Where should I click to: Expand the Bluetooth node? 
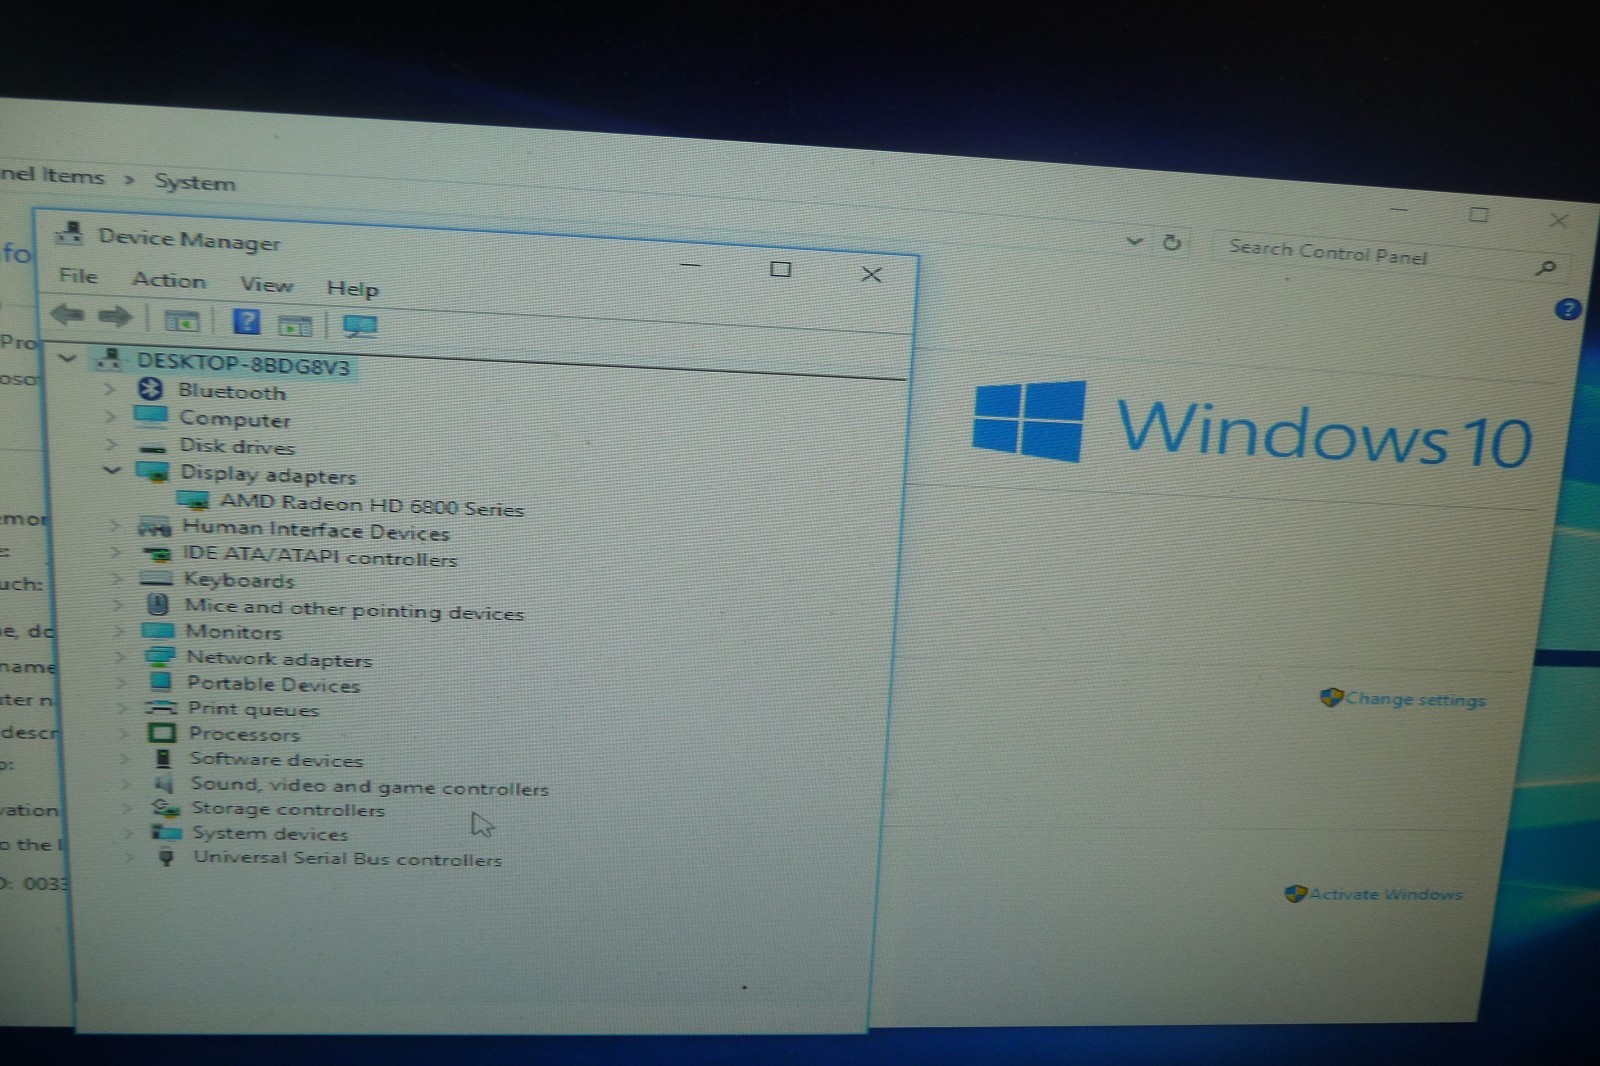pos(110,388)
